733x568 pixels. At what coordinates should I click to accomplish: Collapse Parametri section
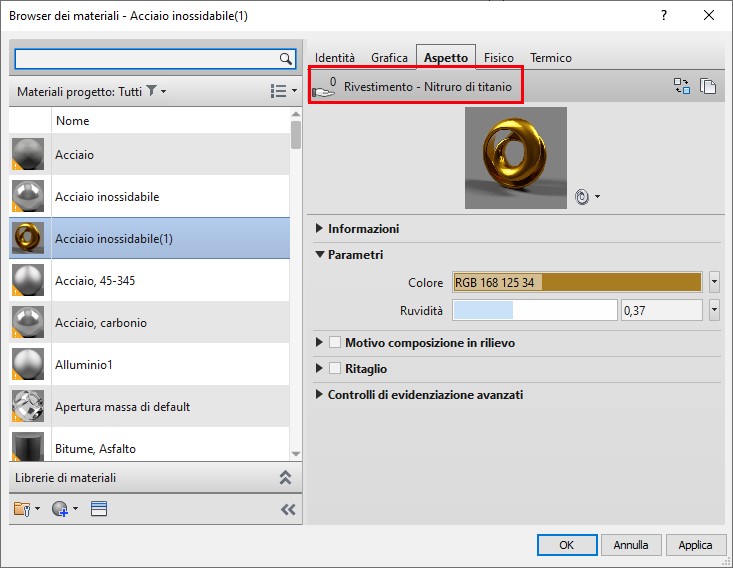pyautogui.click(x=320, y=254)
